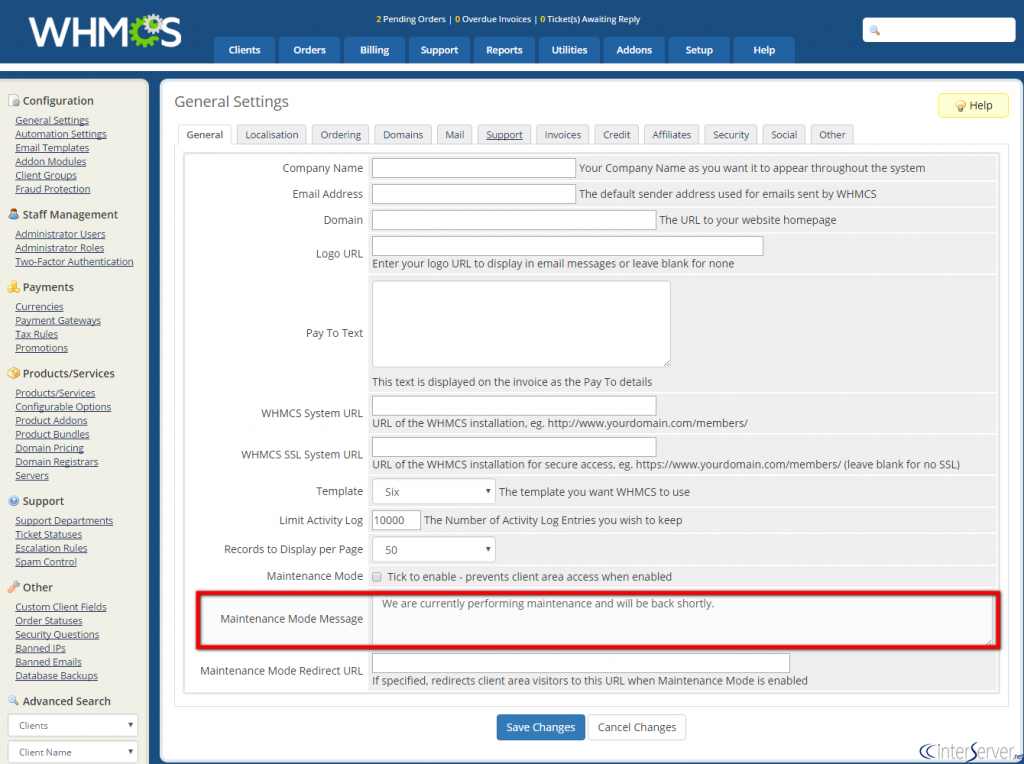Focus the Company Name input field

pyautogui.click(x=473, y=168)
